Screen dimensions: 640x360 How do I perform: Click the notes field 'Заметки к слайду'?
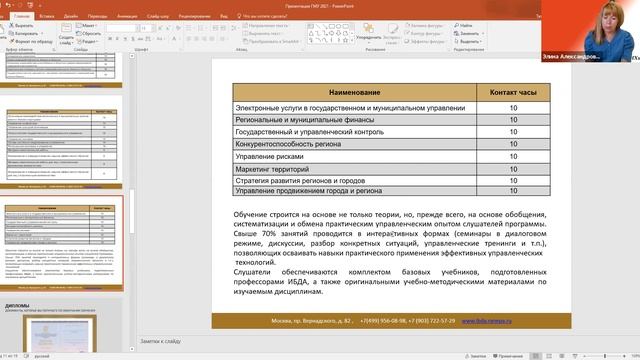click(160, 341)
